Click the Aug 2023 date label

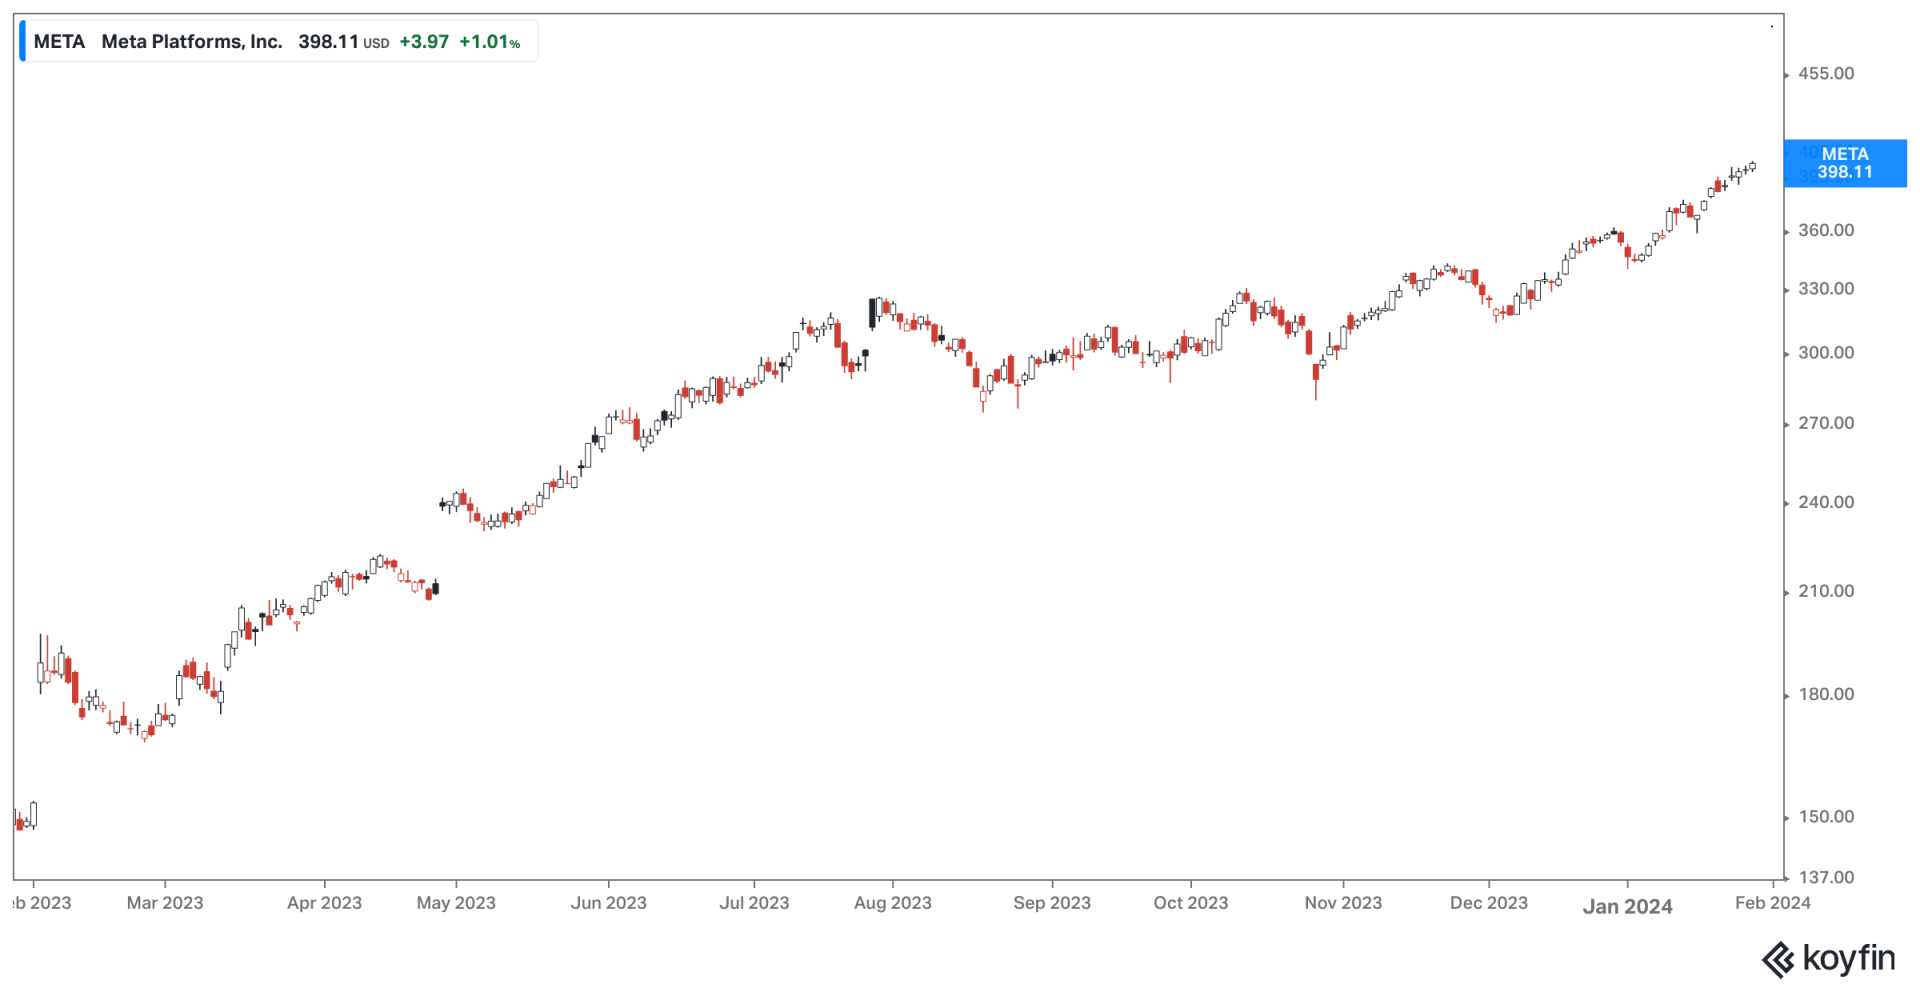(x=892, y=903)
